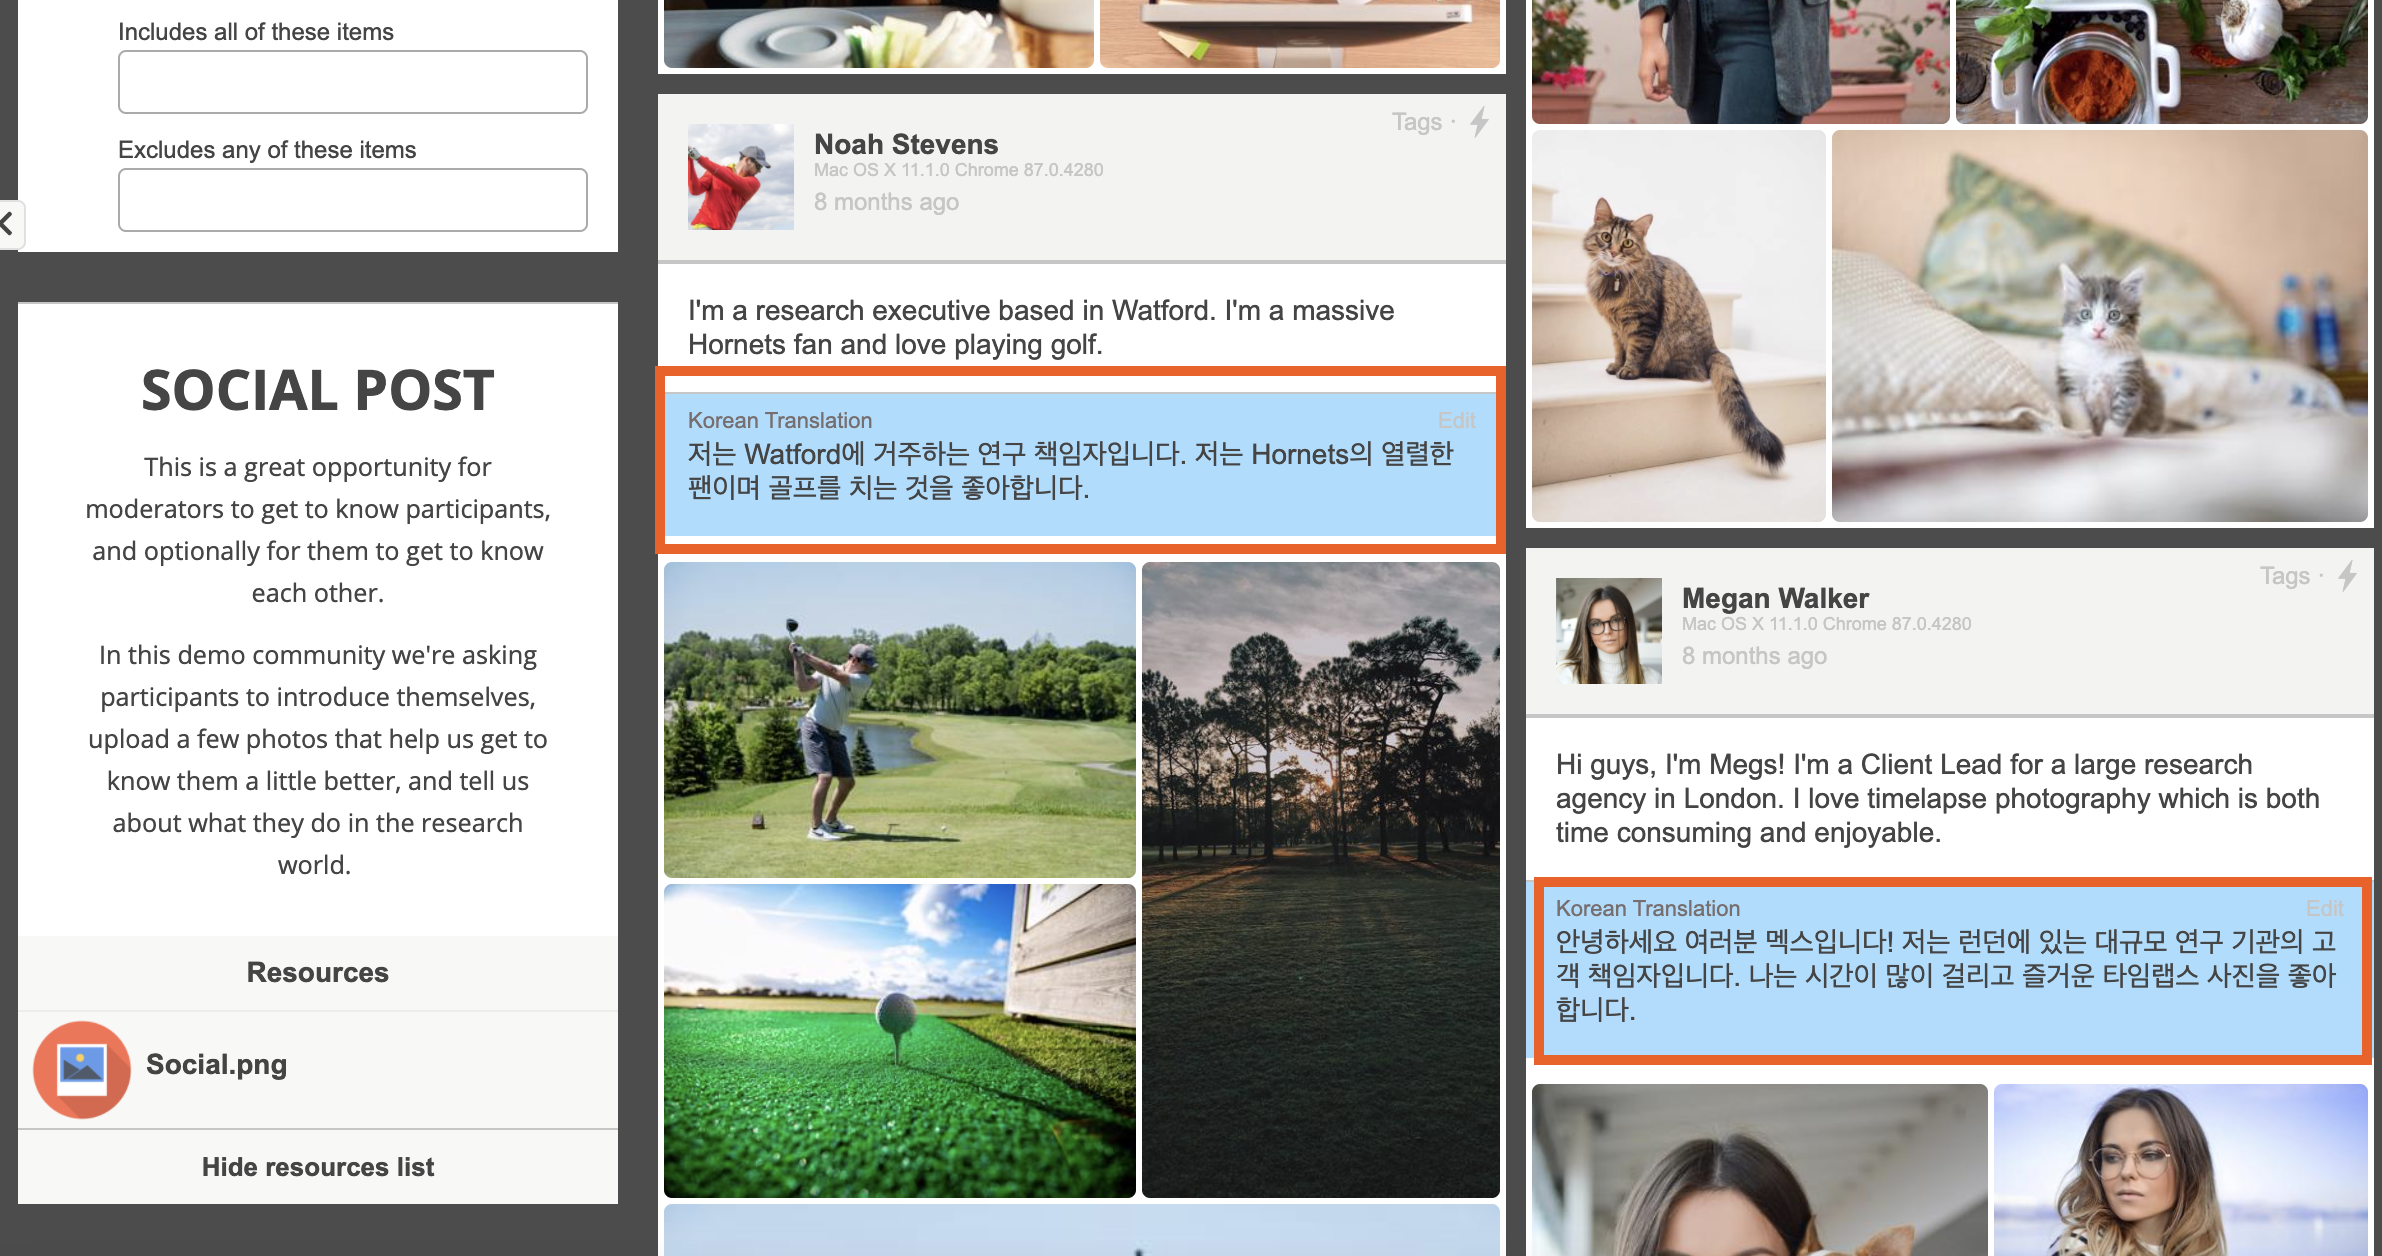Screen dimensions: 2382x1256
Task: Click Noah Stevens profile avatar
Action: tap(740, 177)
